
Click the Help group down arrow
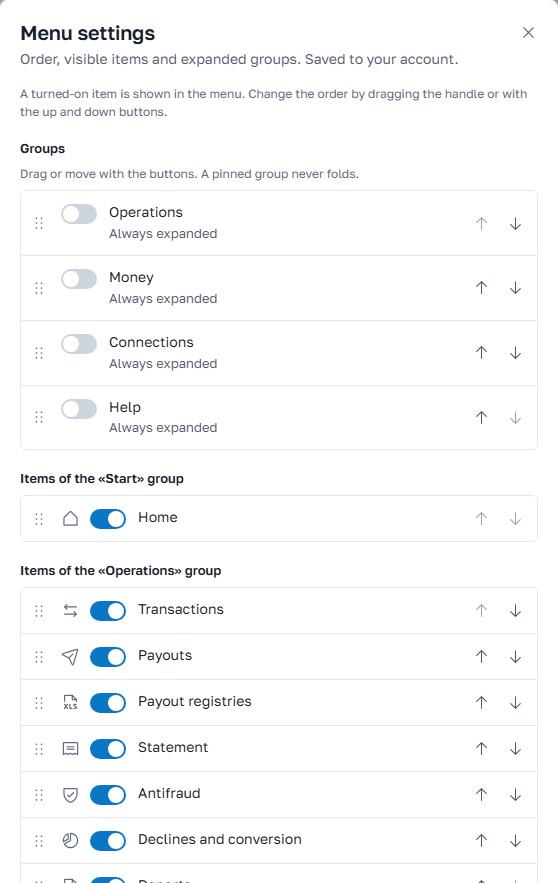pyautogui.click(x=515, y=417)
